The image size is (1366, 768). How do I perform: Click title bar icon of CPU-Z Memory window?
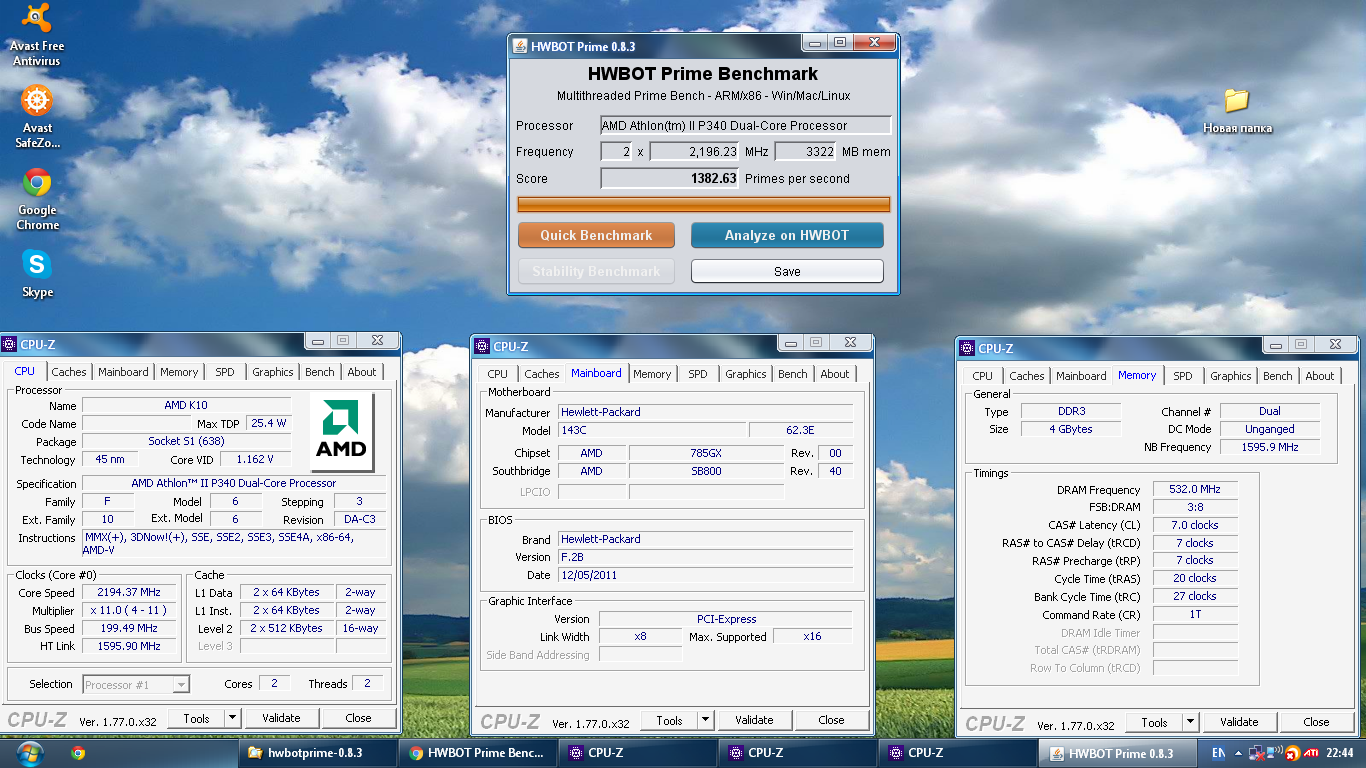point(967,349)
